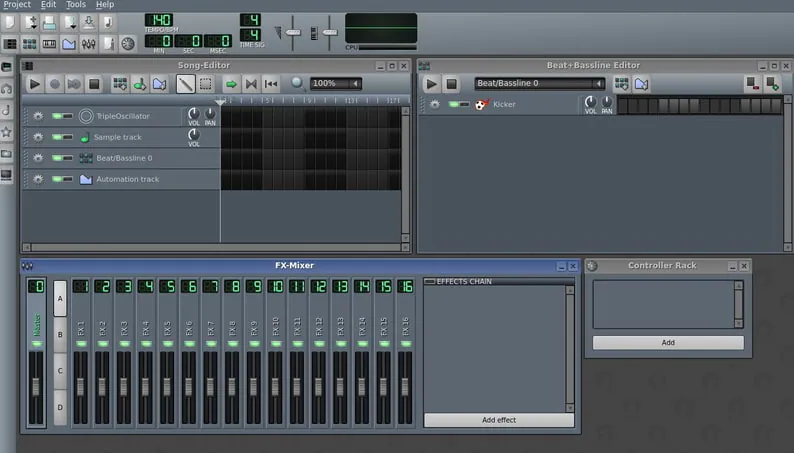Open the Tools menu
This screenshot has height=453, width=794.
click(x=76, y=5)
